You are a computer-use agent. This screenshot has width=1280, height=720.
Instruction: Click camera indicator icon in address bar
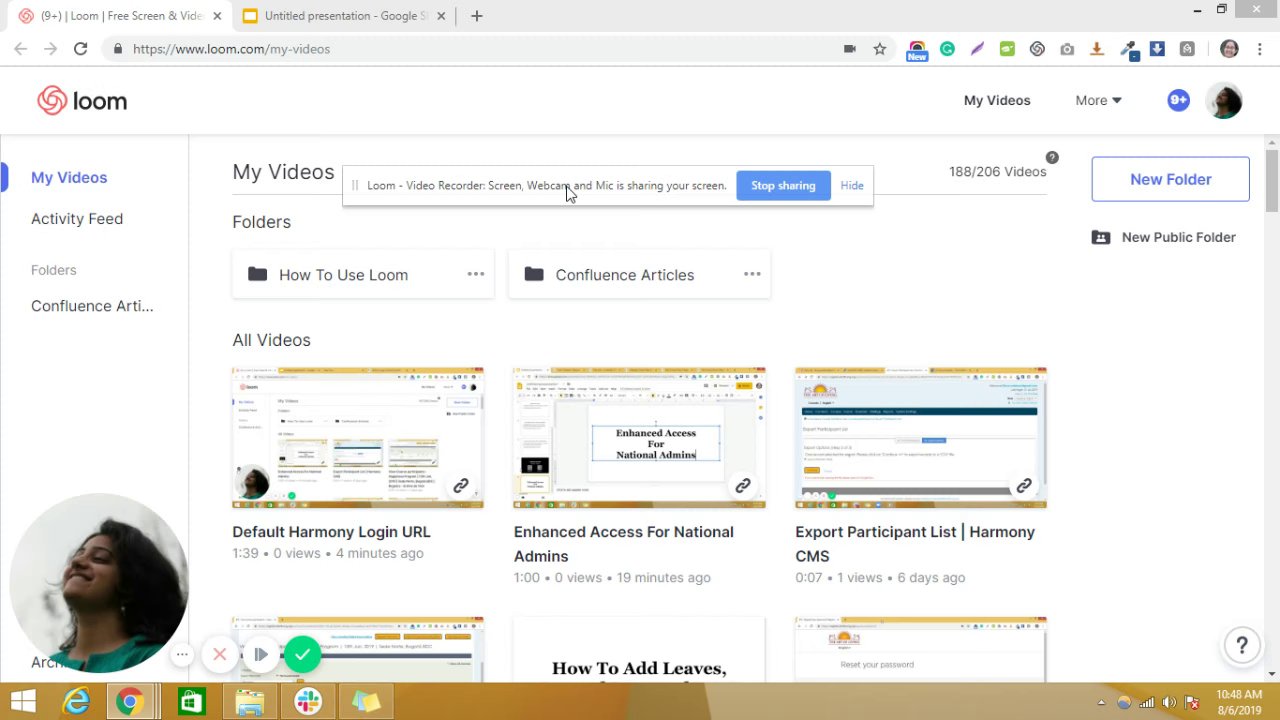click(849, 48)
